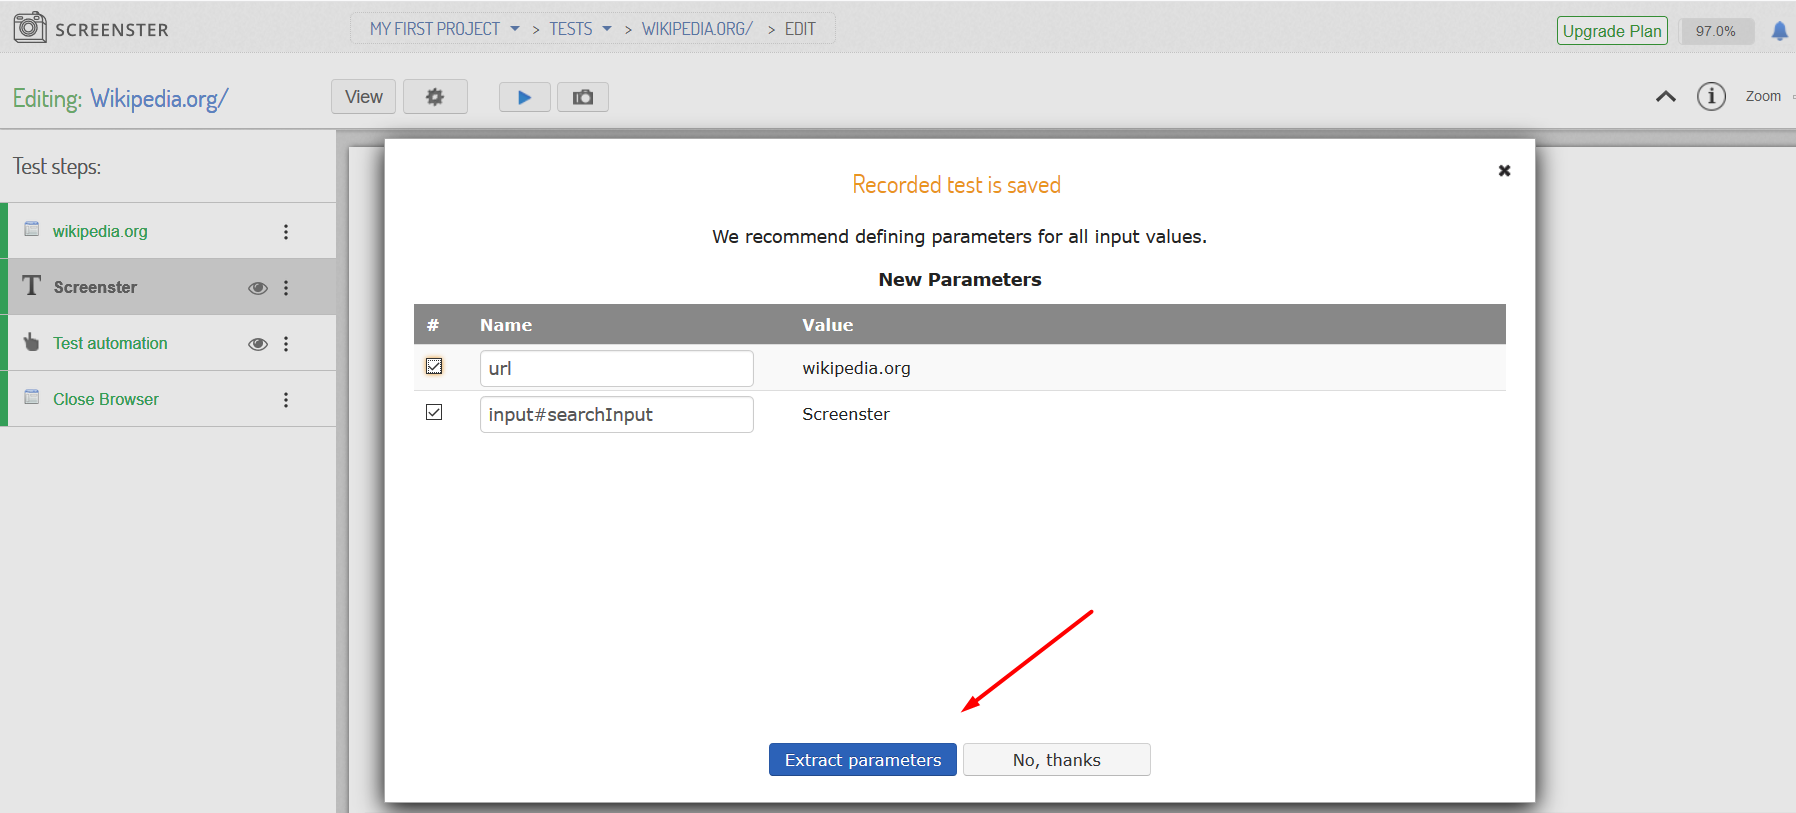The image size is (1796, 813).
Task: Click the Value column header
Action: coord(828,325)
